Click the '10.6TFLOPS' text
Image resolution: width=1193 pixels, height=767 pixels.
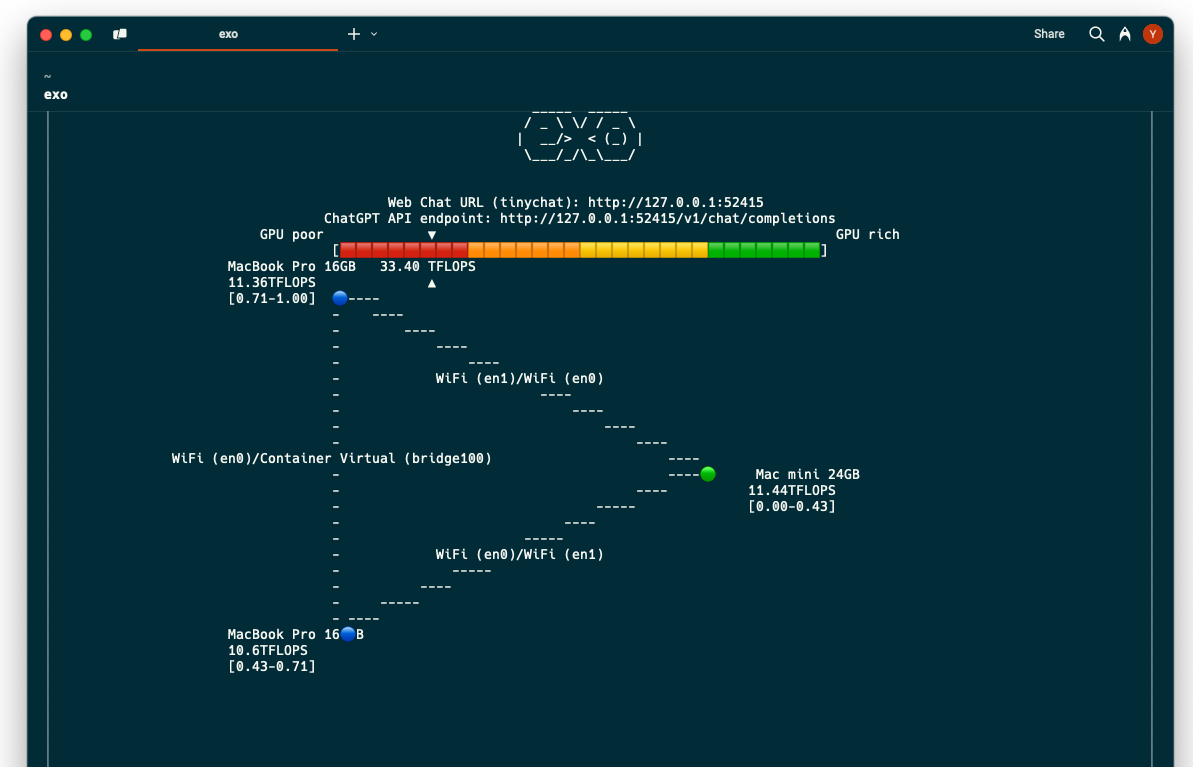[x=268, y=650]
